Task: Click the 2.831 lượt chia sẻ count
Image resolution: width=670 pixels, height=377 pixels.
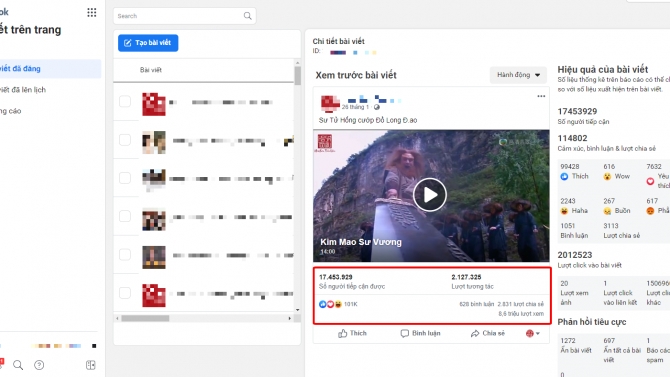Action: pos(520,304)
